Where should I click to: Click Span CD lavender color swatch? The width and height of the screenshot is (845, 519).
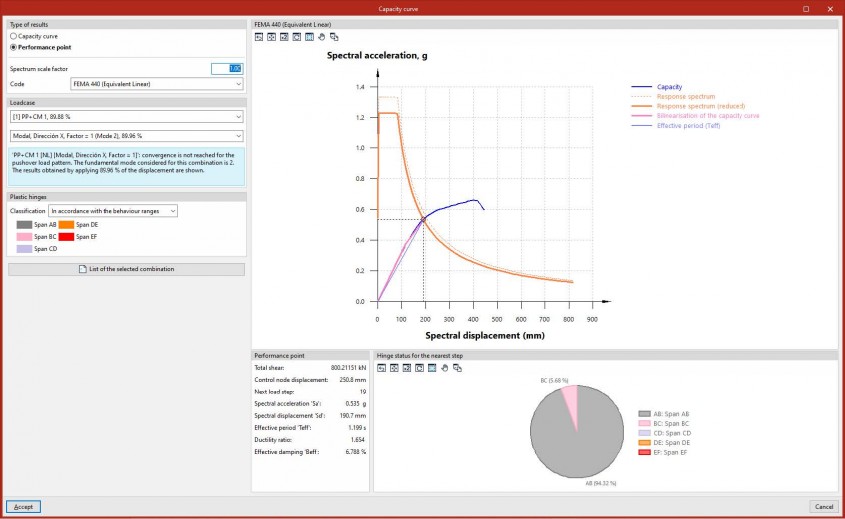point(24,249)
